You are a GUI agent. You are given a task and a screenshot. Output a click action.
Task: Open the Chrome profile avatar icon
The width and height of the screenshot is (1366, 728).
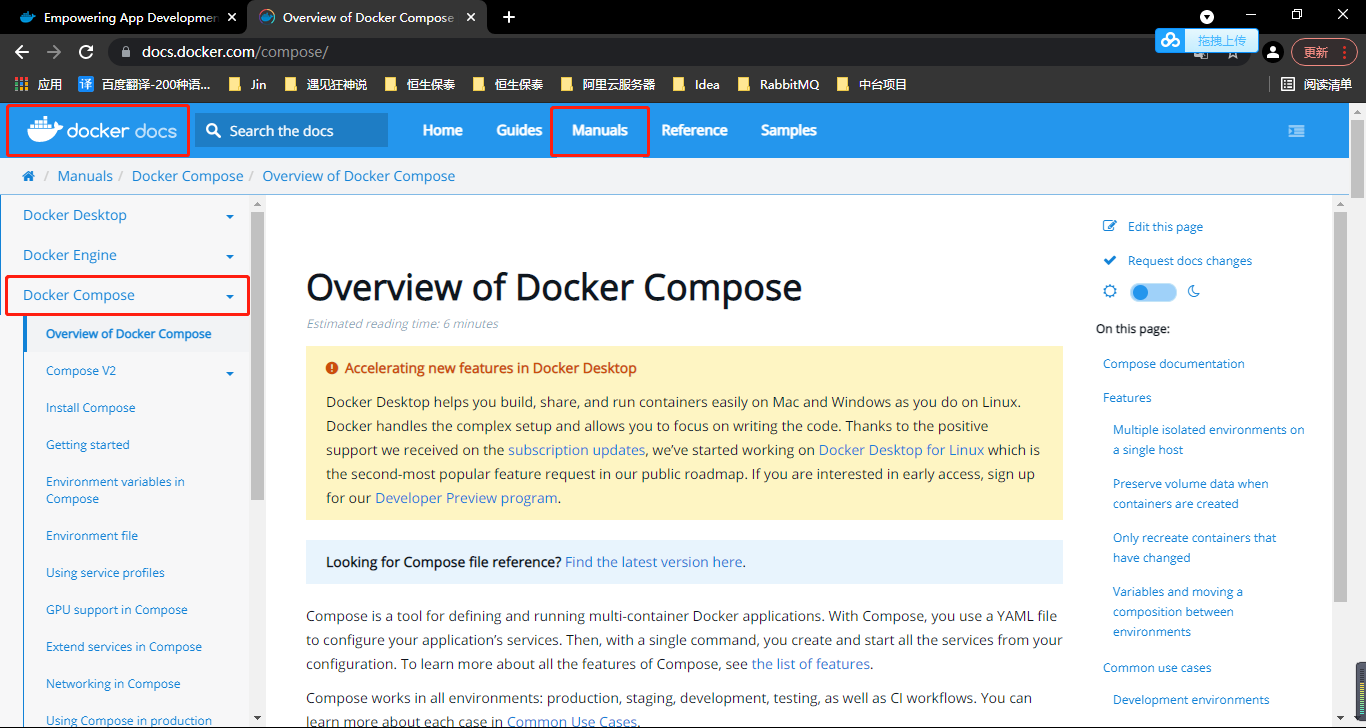point(1273,52)
